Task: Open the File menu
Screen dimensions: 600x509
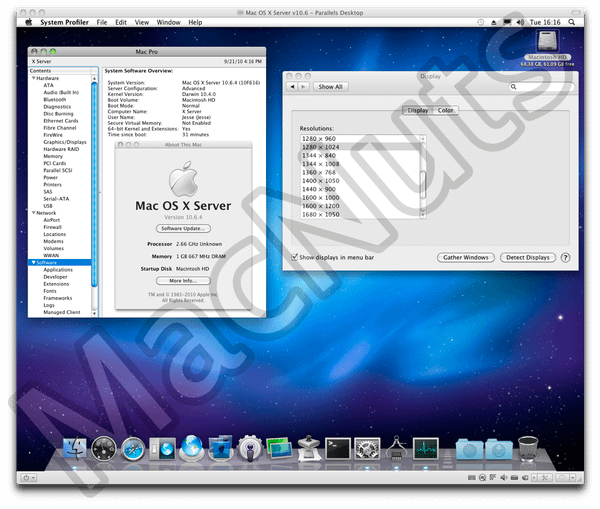Action: 102,22
